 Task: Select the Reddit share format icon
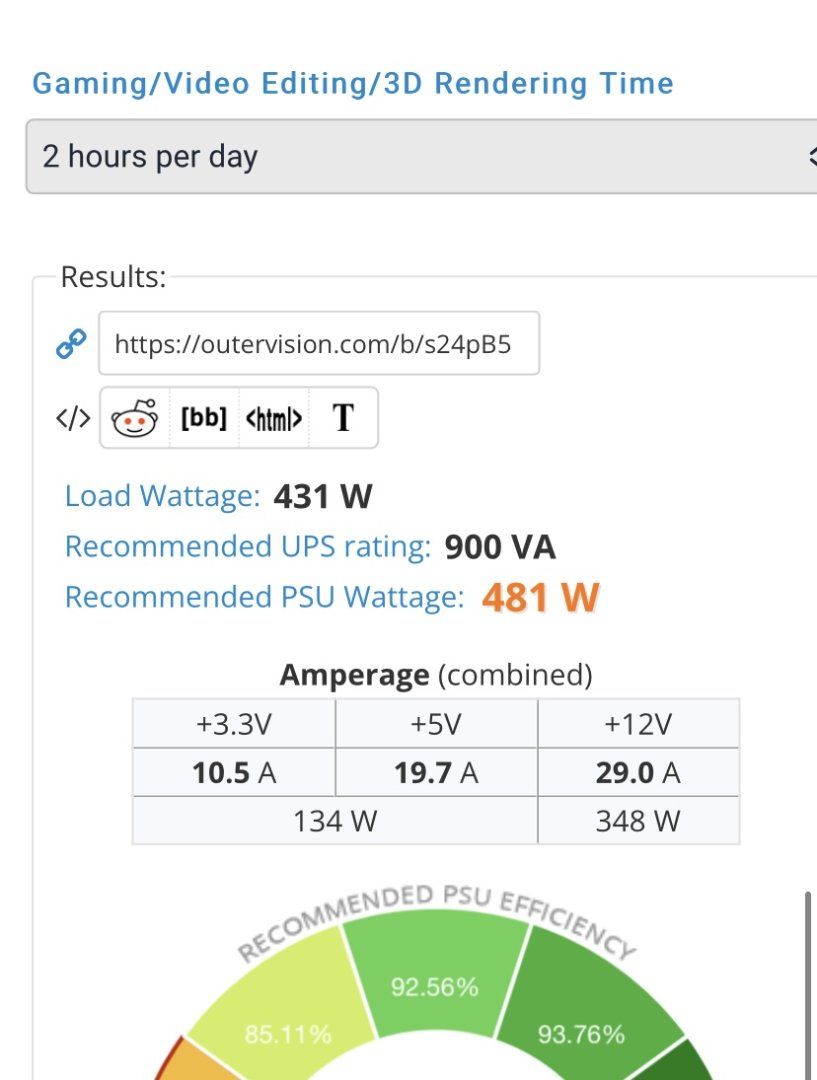[x=136, y=418]
